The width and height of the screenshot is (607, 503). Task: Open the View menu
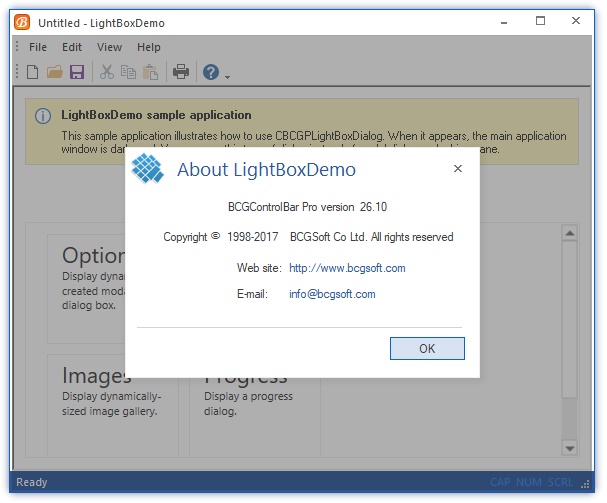110,47
